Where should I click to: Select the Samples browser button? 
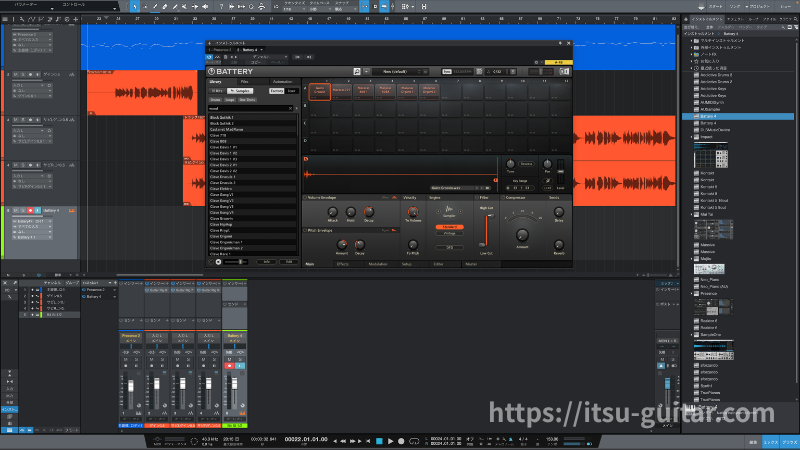[240, 91]
